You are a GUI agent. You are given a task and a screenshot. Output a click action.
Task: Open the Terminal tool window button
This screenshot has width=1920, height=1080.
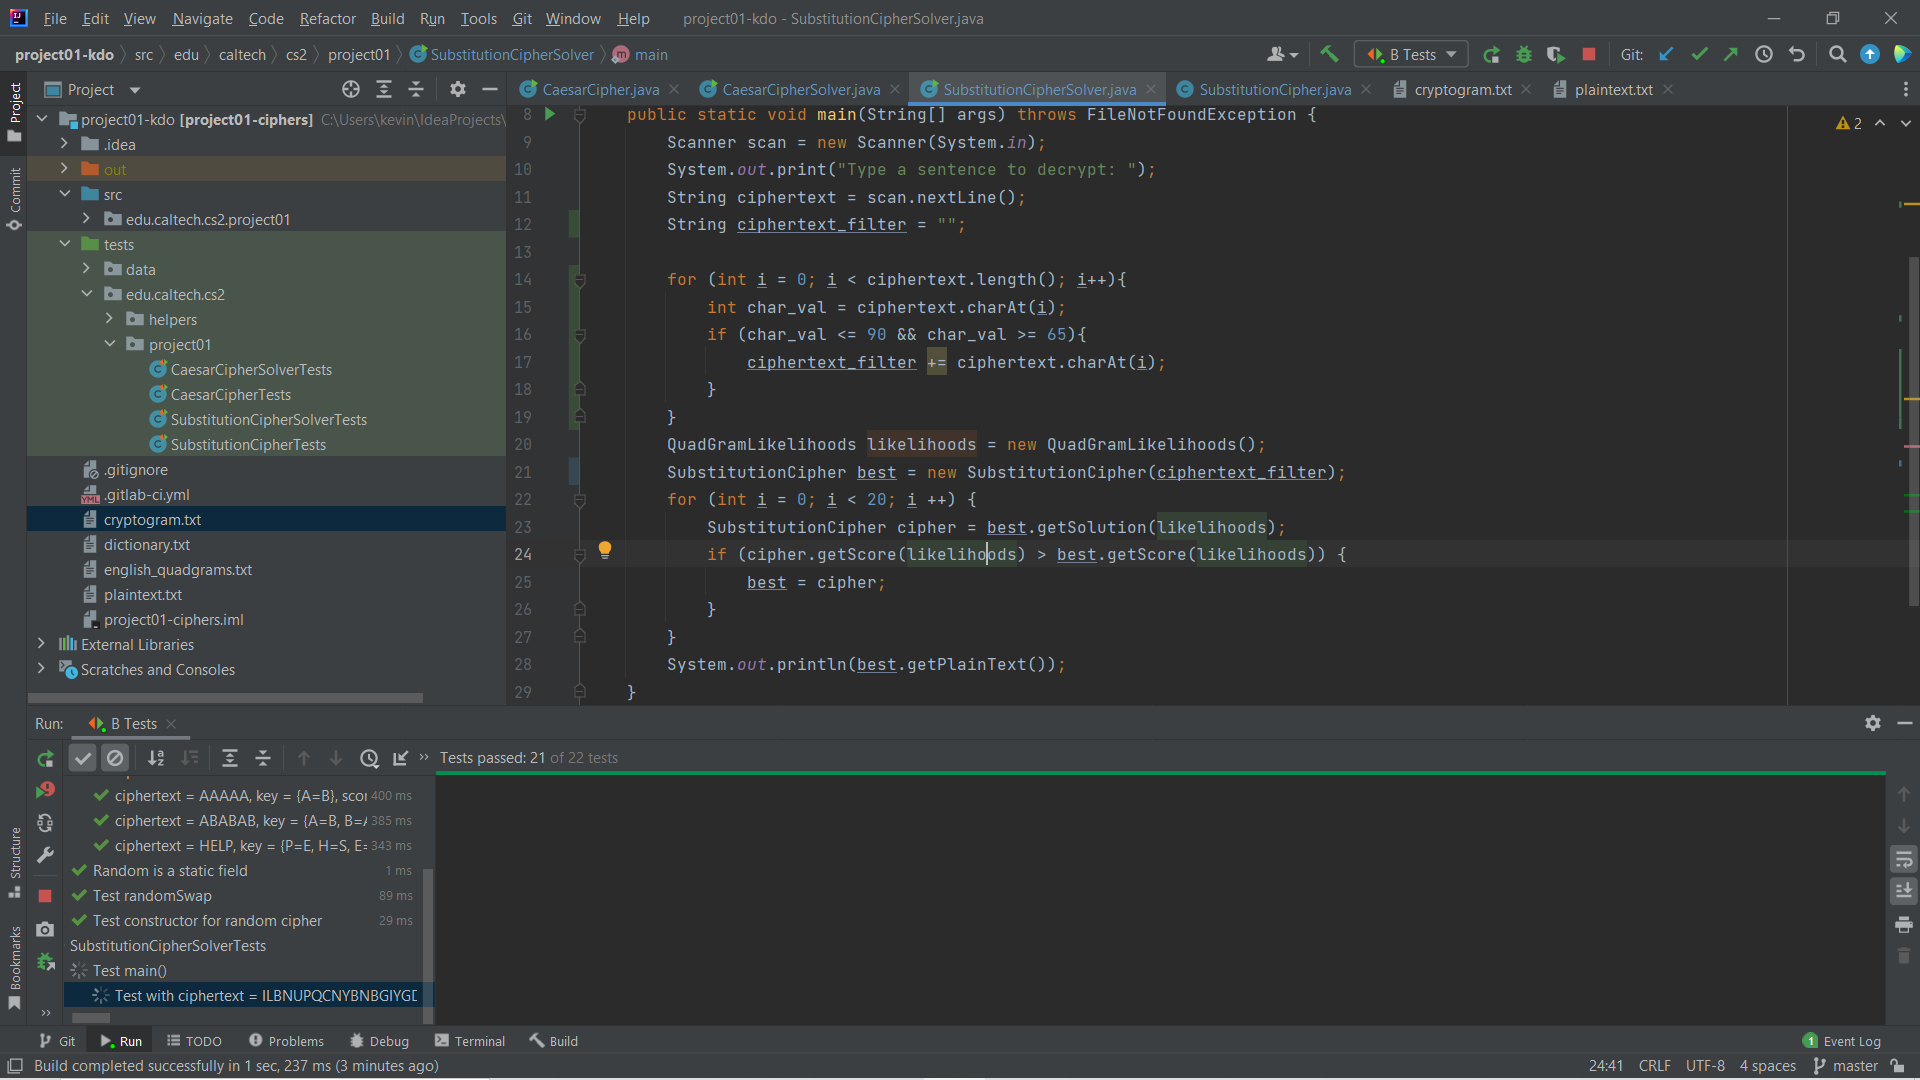[470, 1041]
